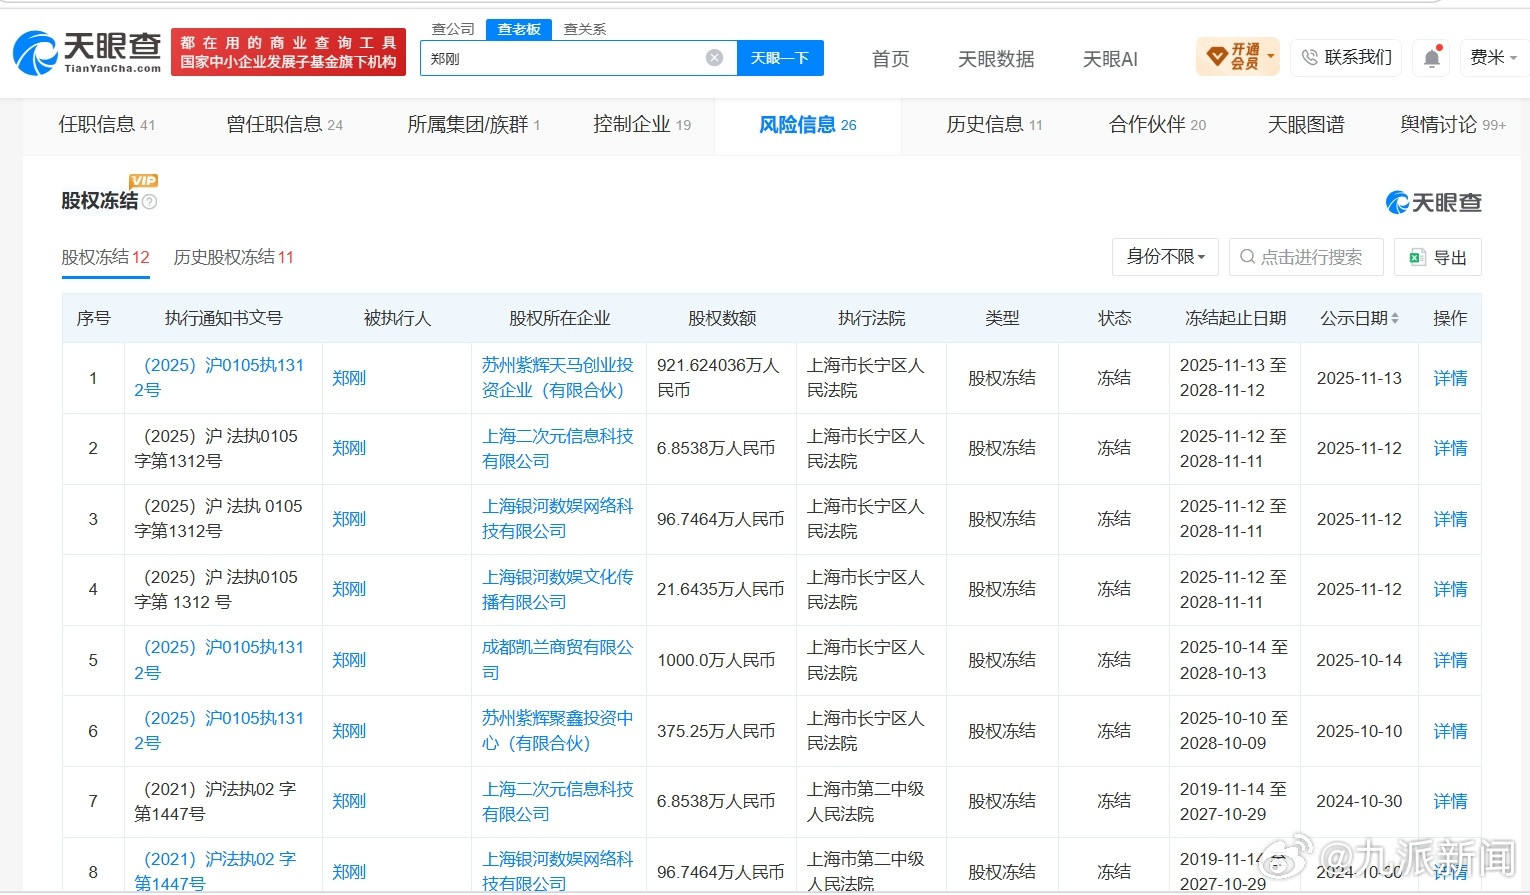Open the 任职信息 41 tab
The width and height of the screenshot is (1530, 895).
pos(107,125)
